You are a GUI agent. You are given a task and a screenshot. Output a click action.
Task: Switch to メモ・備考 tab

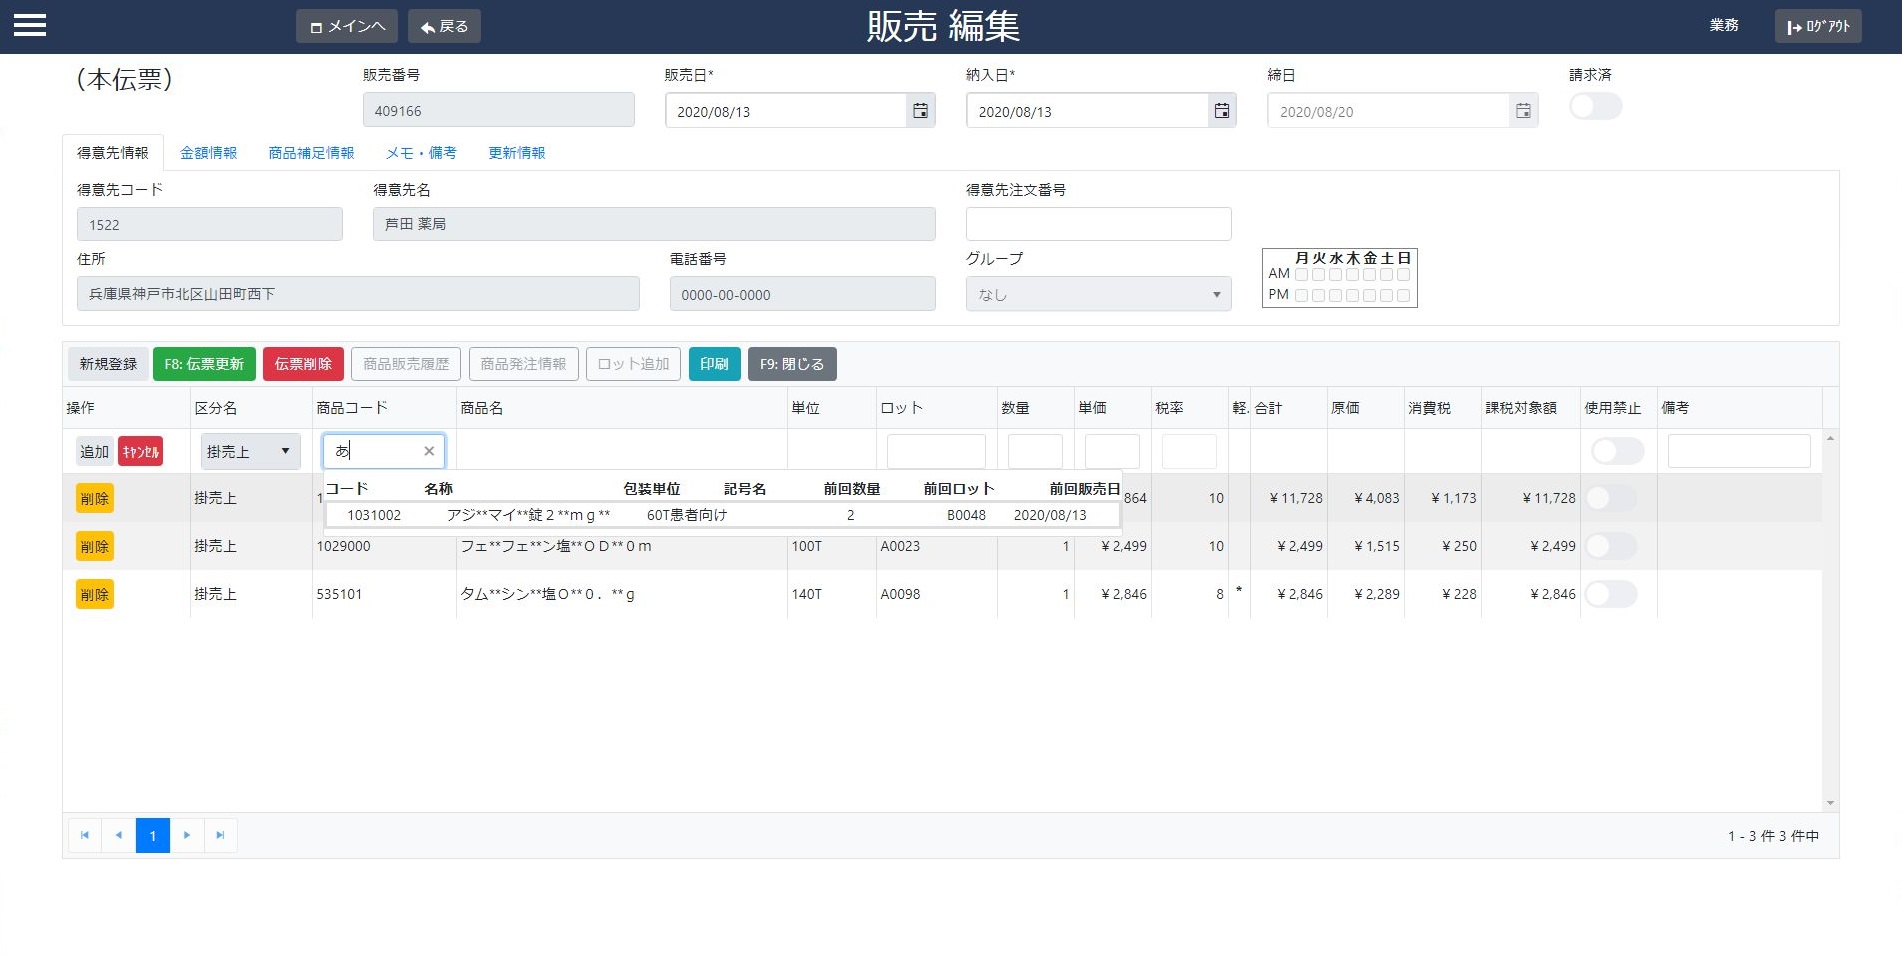click(x=421, y=153)
